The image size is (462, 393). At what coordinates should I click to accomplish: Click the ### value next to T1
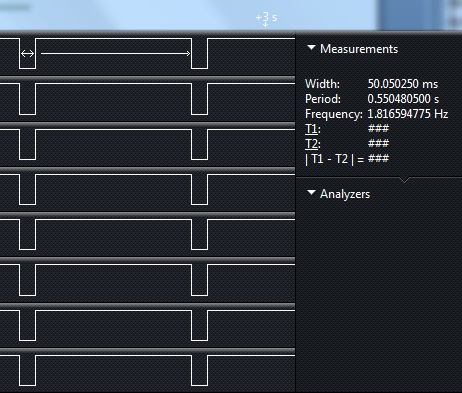point(378,129)
